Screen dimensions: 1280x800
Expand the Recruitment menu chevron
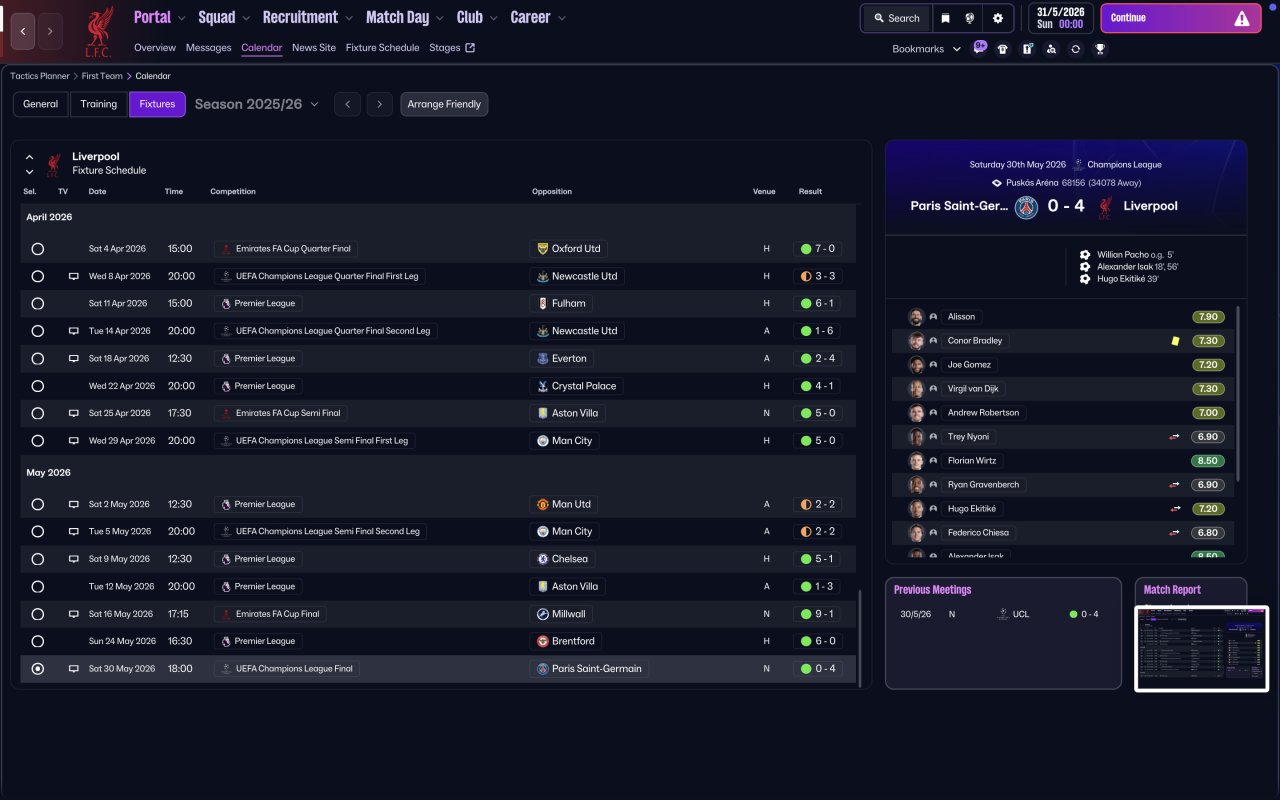(x=348, y=18)
